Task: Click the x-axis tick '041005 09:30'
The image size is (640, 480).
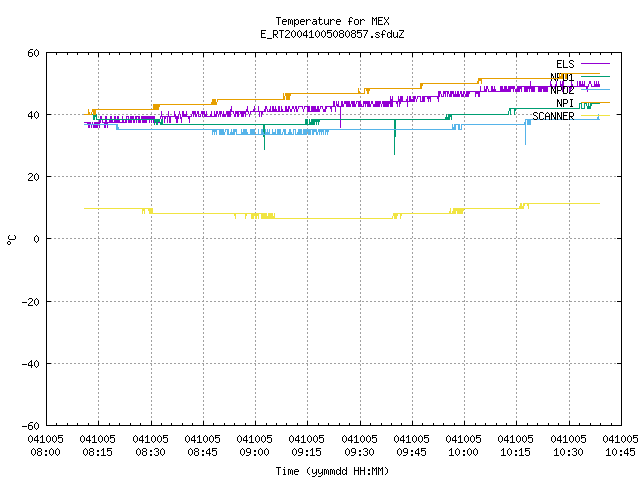Action: 359,446
